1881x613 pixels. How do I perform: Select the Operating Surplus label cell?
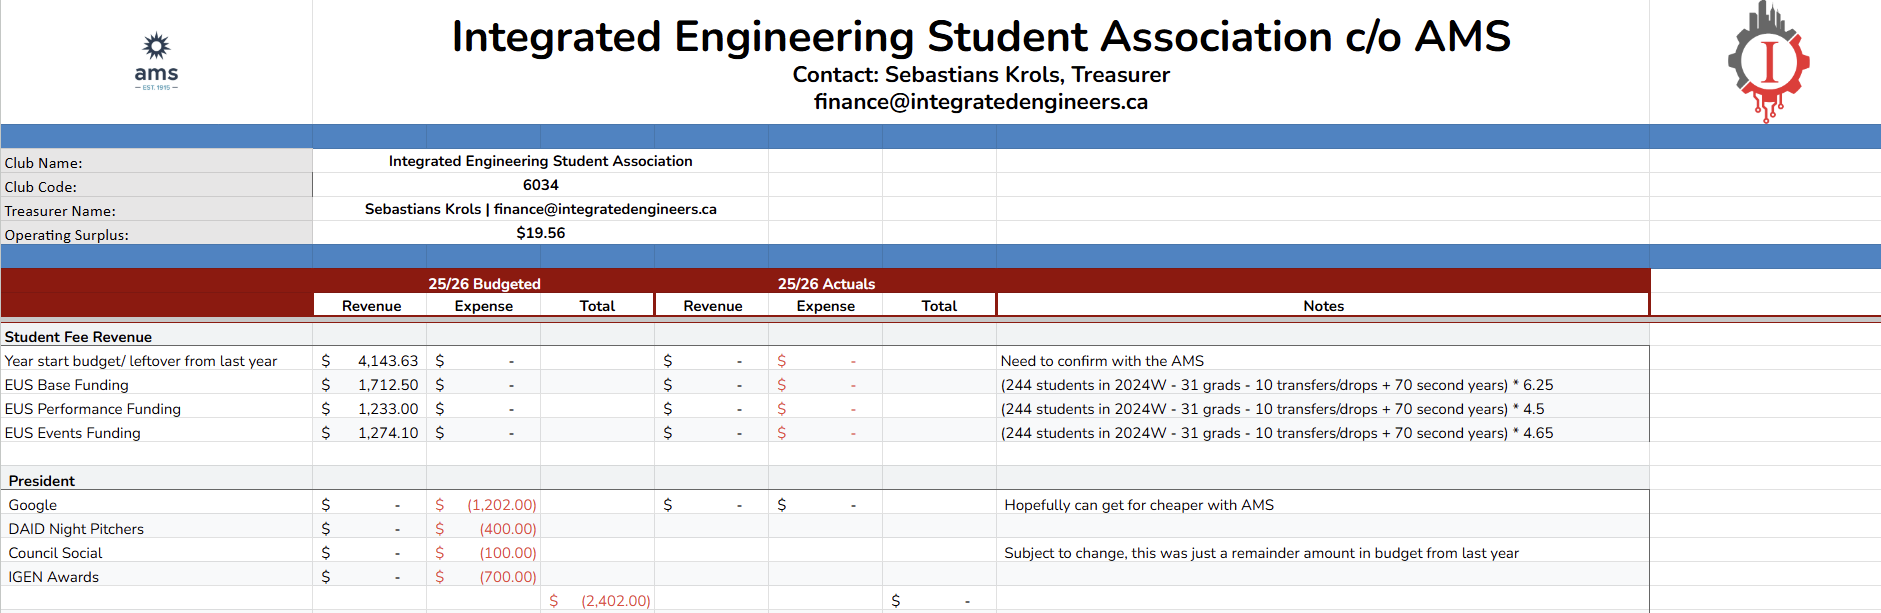tap(157, 234)
